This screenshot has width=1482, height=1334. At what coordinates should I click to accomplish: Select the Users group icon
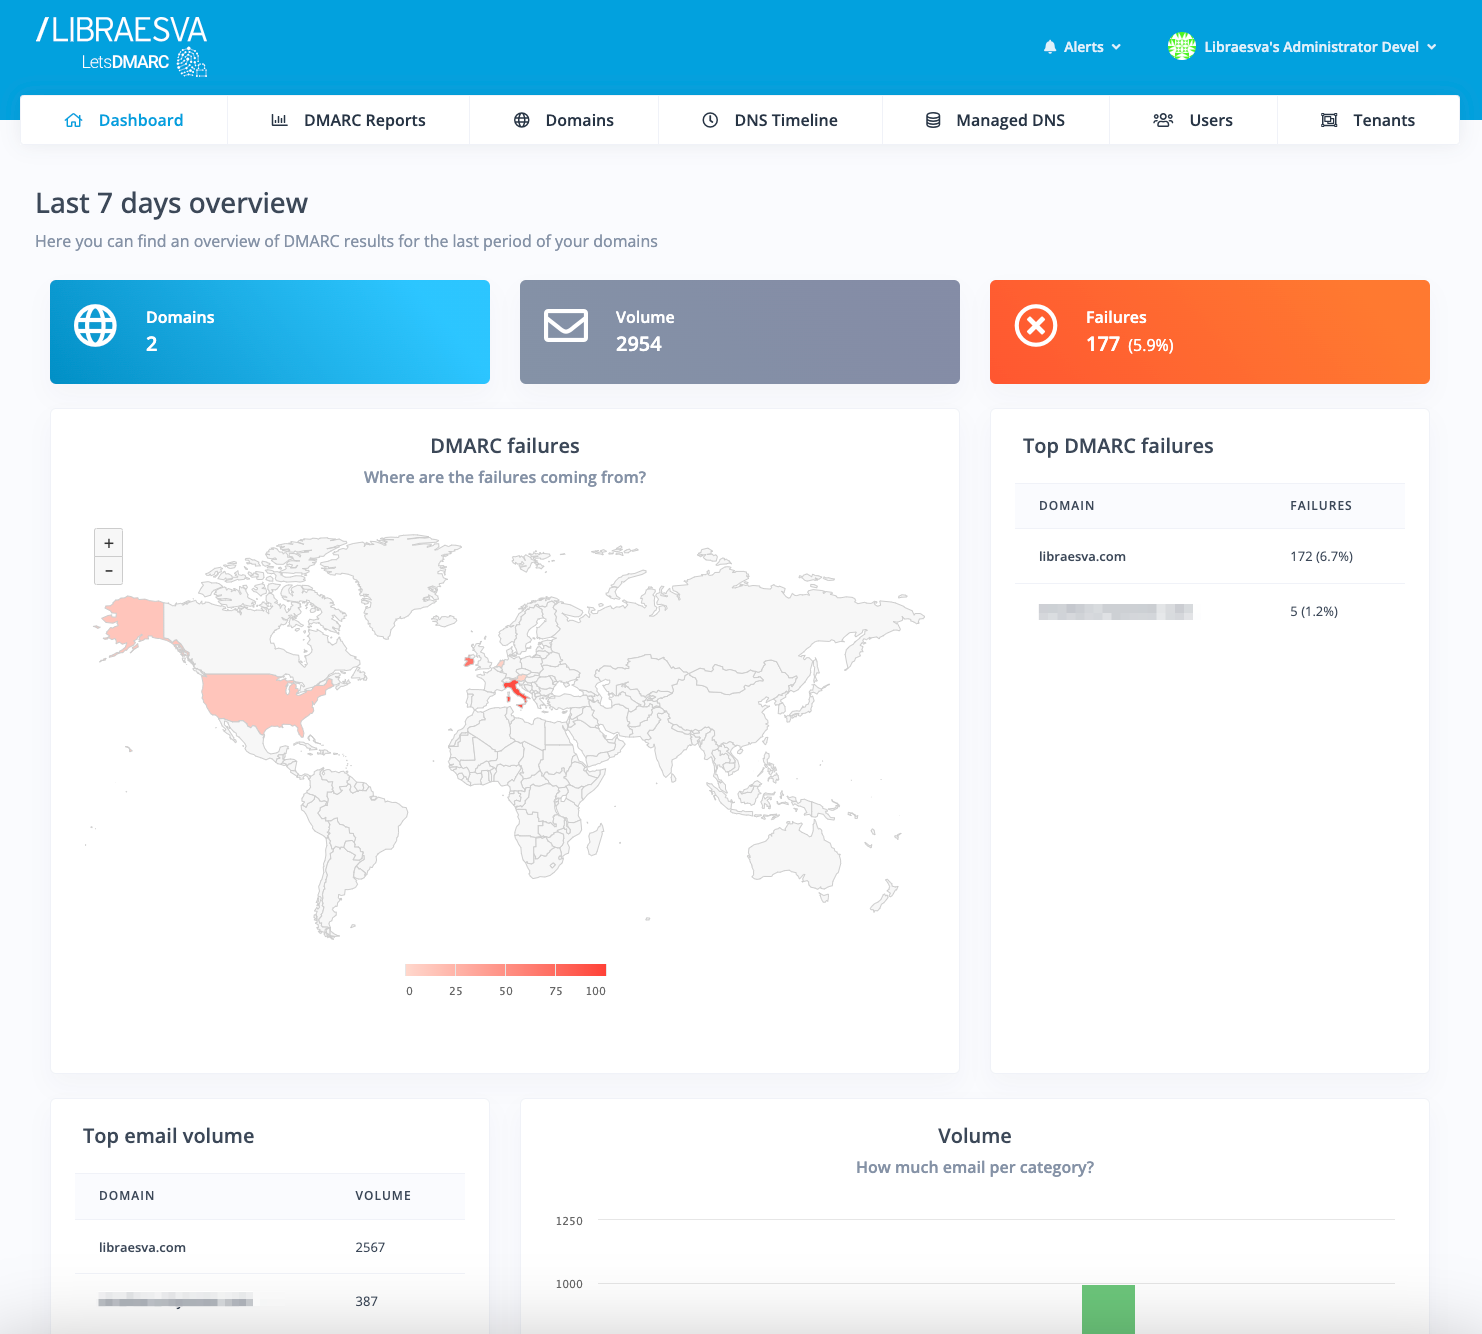[x=1163, y=119]
